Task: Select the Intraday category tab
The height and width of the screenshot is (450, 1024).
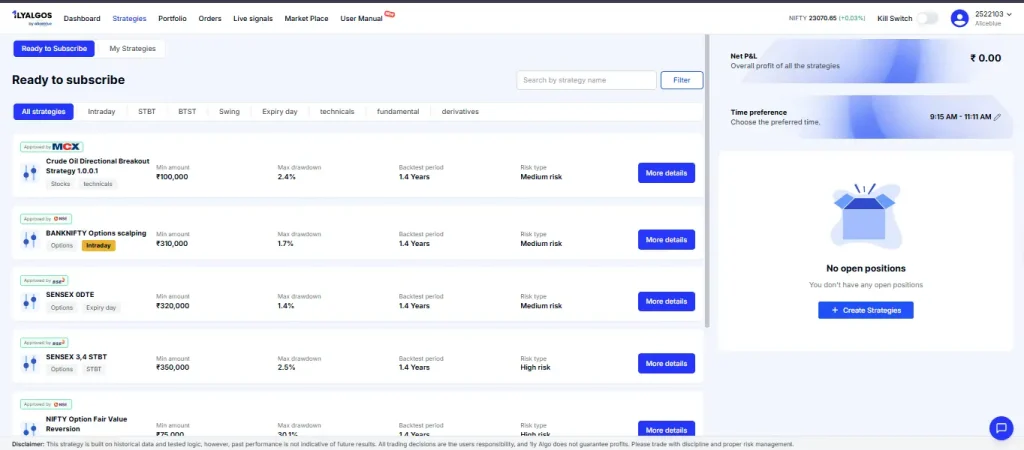Action: [x=101, y=112]
